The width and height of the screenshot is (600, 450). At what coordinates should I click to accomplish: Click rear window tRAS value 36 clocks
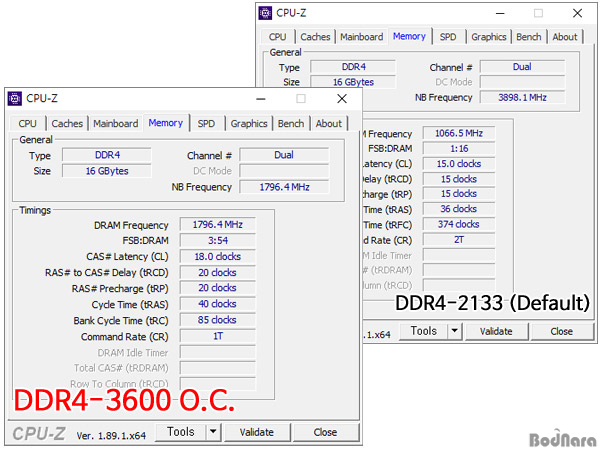pos(459,209)
